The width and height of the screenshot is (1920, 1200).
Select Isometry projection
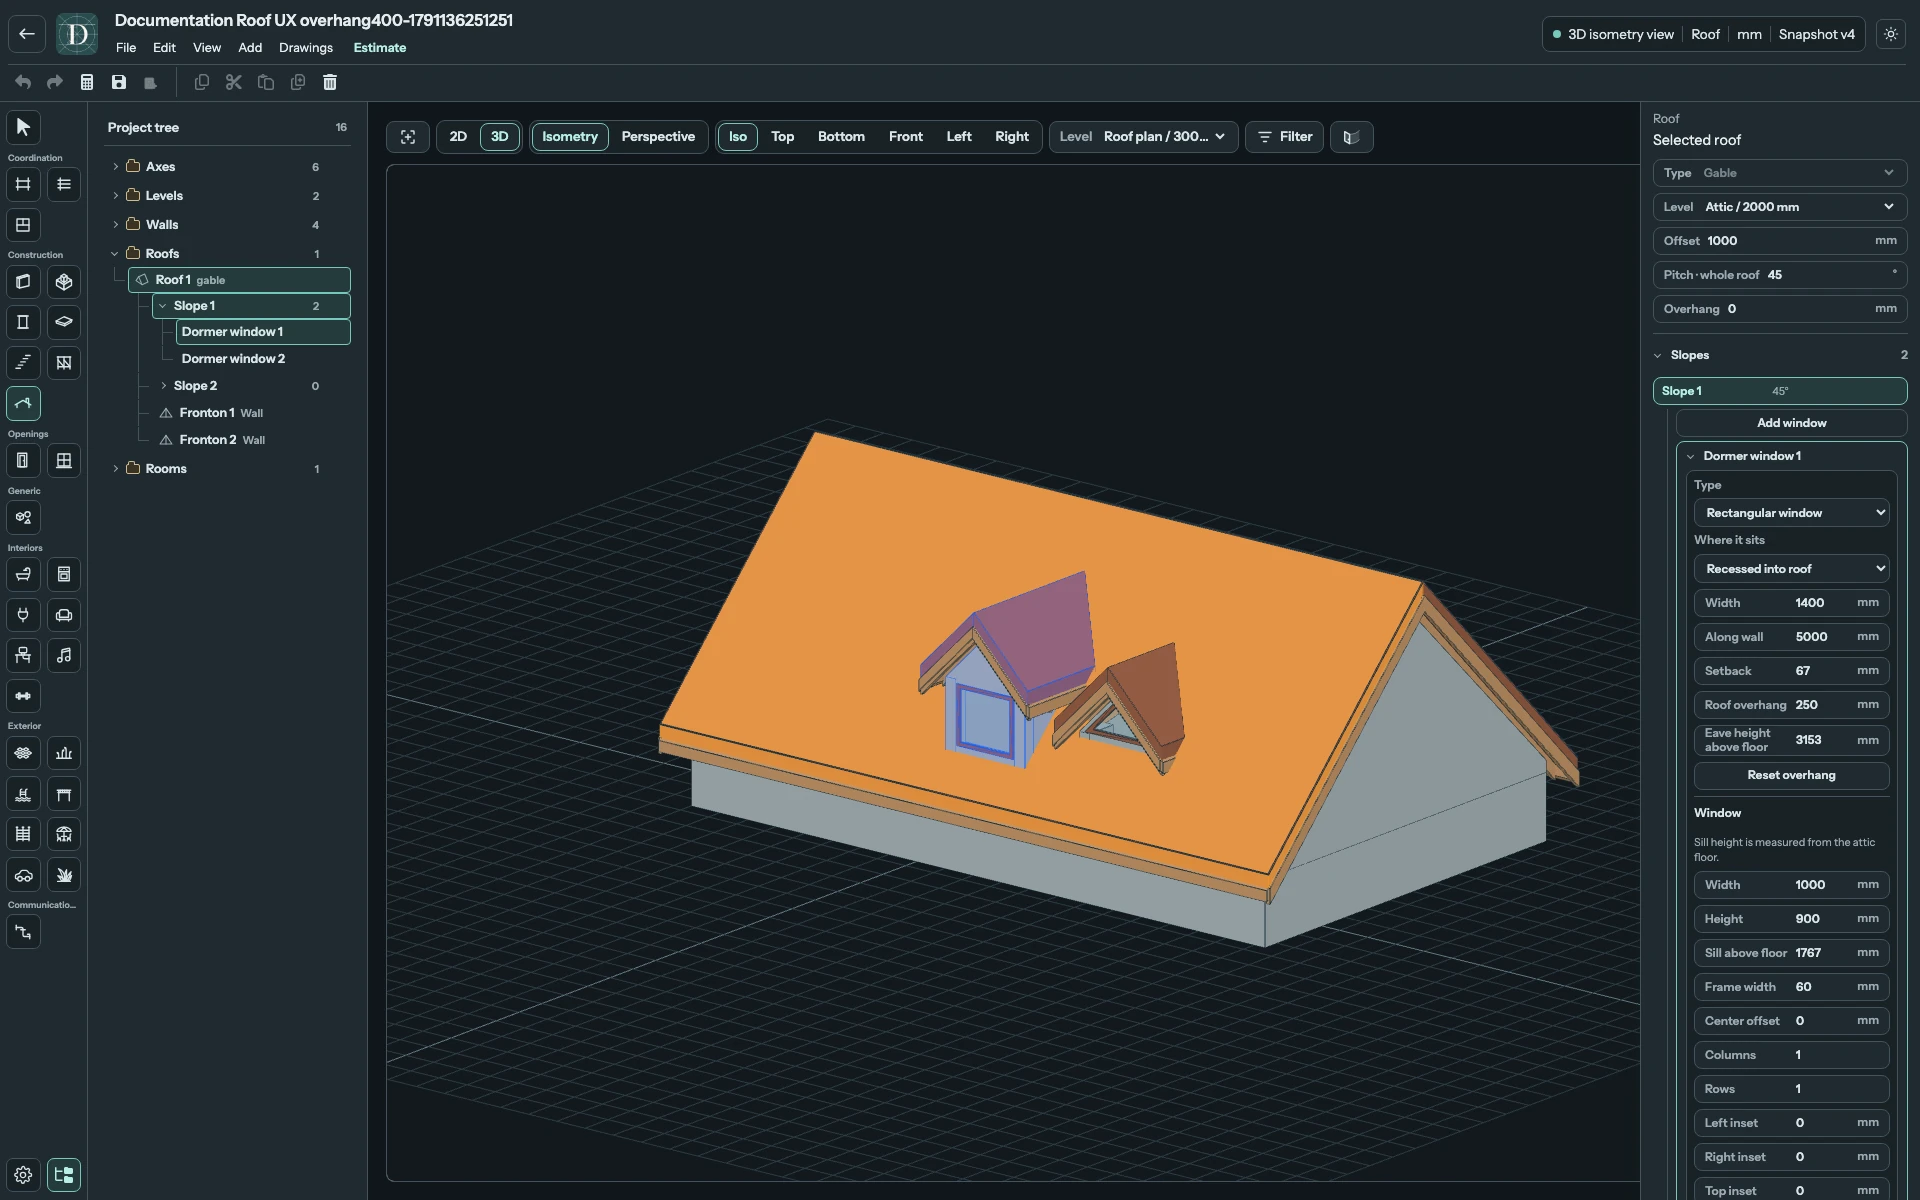(570, 137)
